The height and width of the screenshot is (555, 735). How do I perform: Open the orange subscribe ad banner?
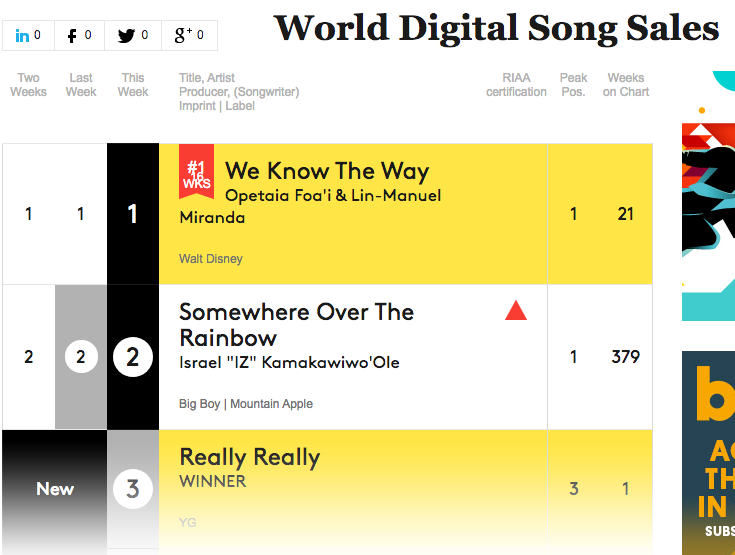point(708,453)
